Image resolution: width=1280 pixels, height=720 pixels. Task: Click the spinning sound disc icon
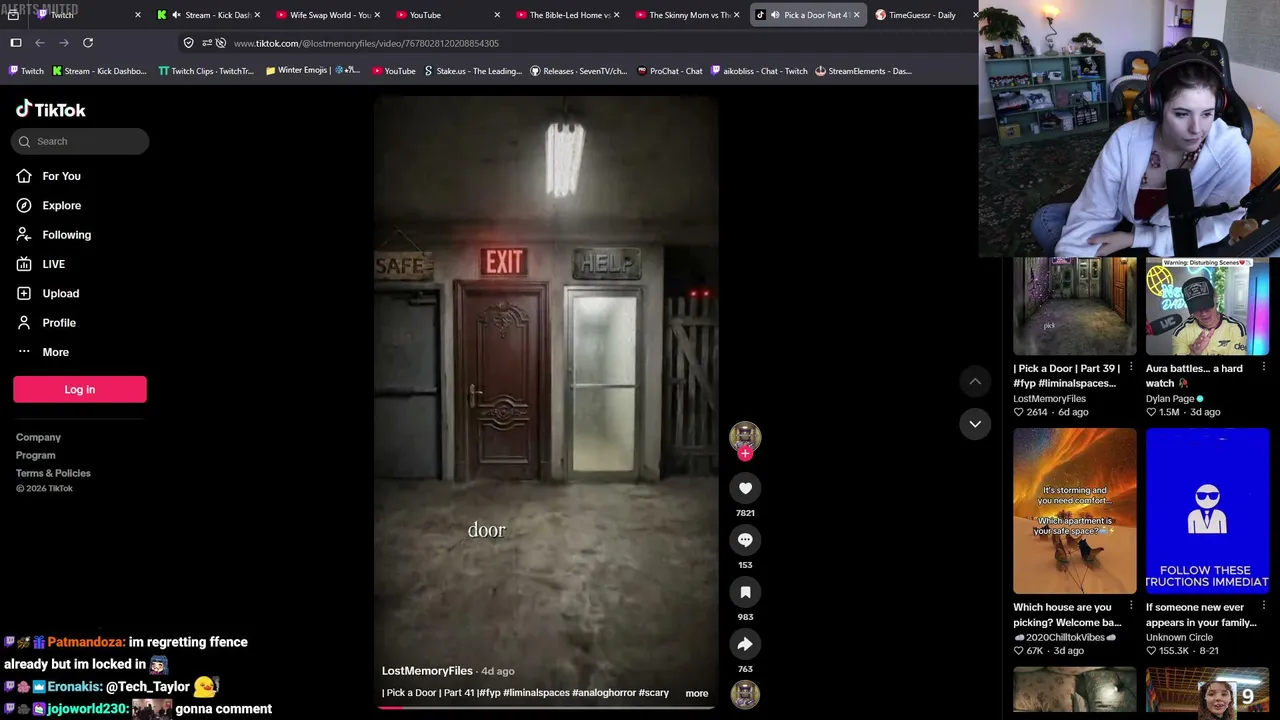(x=745, y=694)
